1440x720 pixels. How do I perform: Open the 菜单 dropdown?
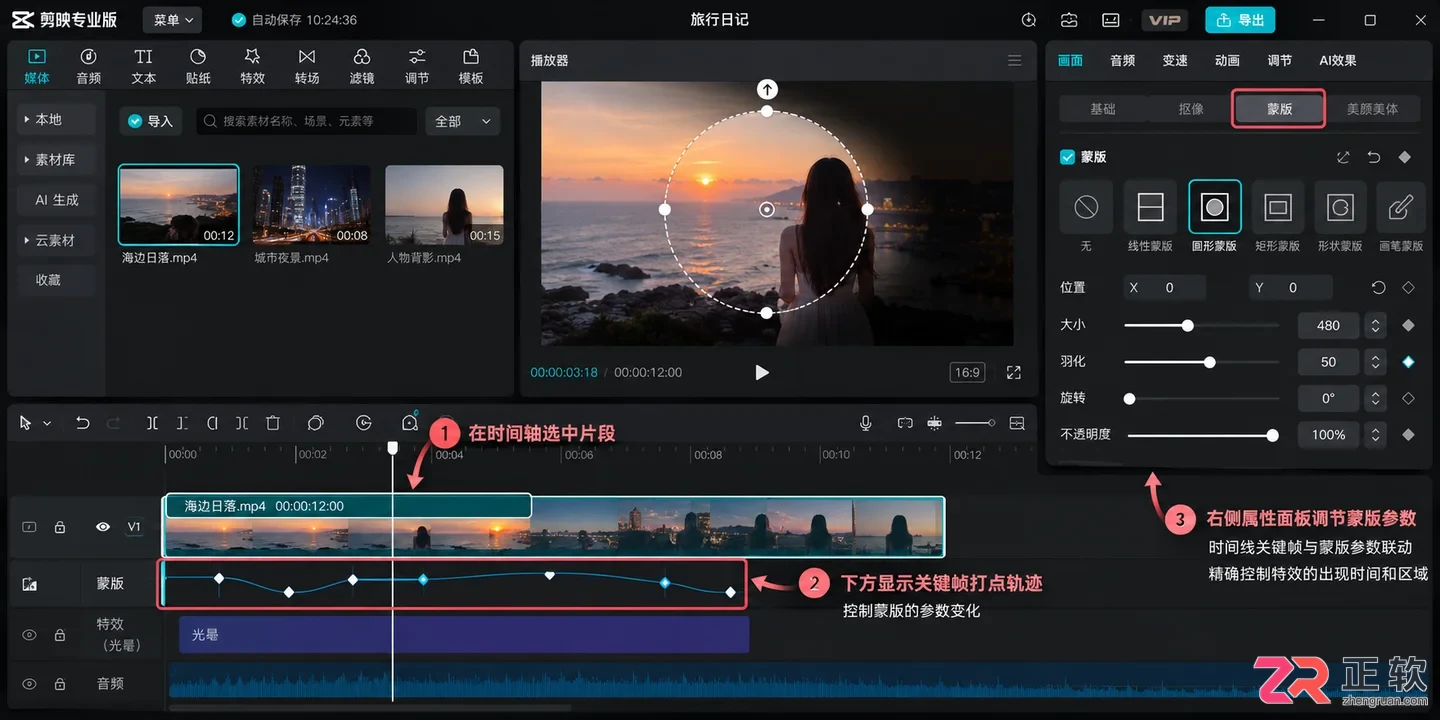pos(172,20)
